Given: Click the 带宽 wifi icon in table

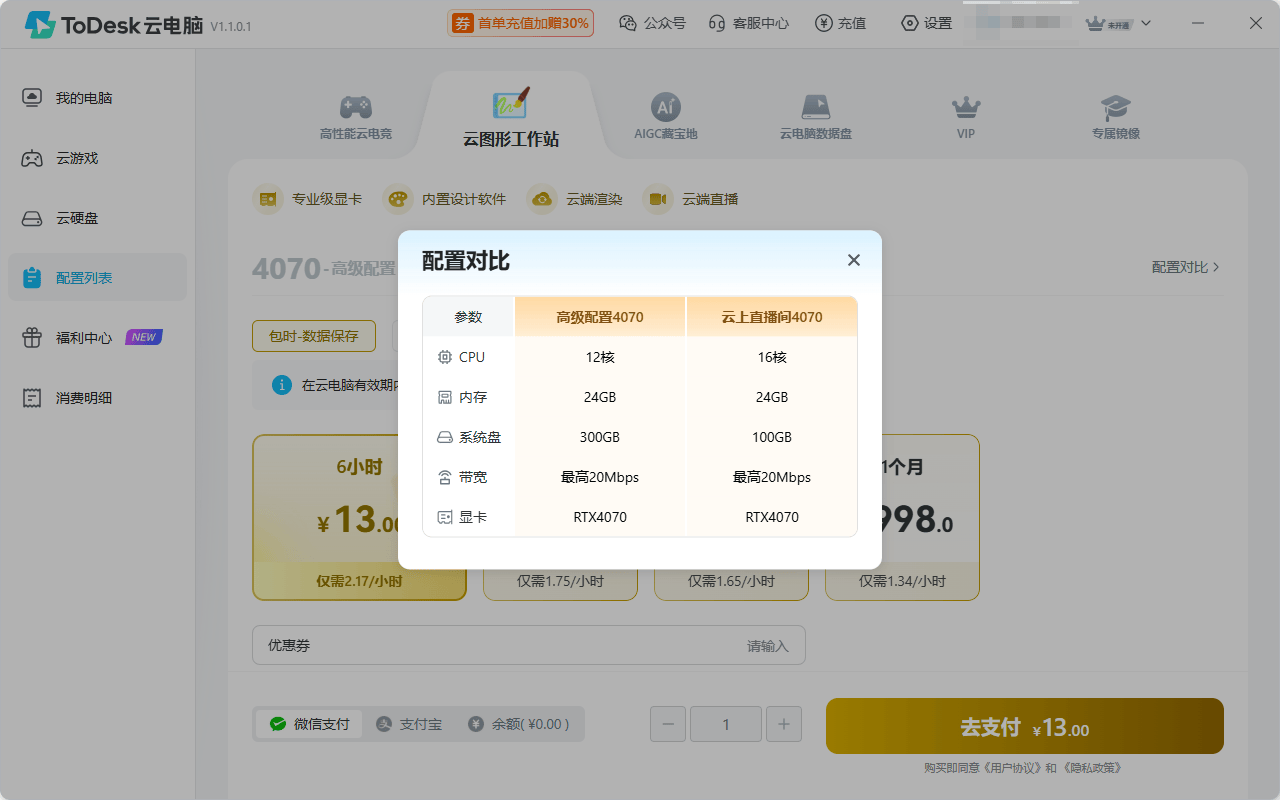Looking at the screenshot, I should pos(445,477).
